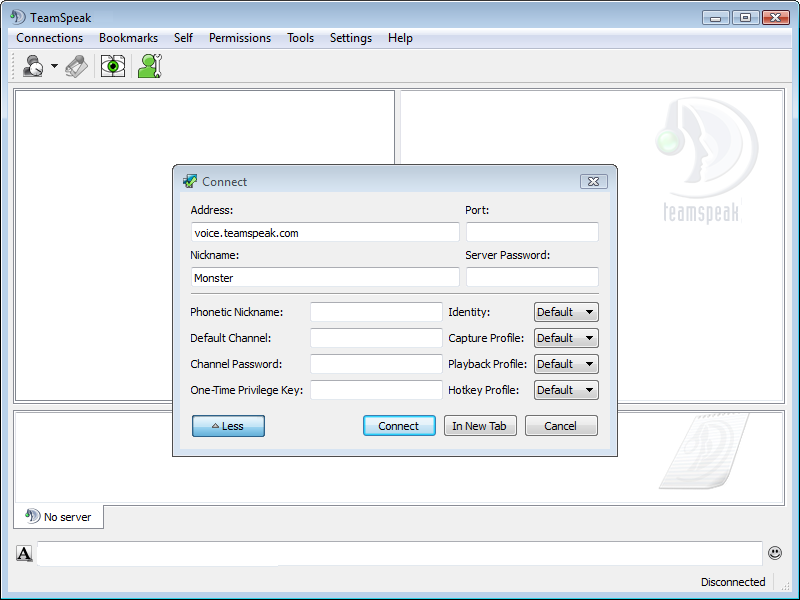Click the green eye Subscribe toolbar icon
The width and height of the screenshot is (800, 600).
coord(113,66)
